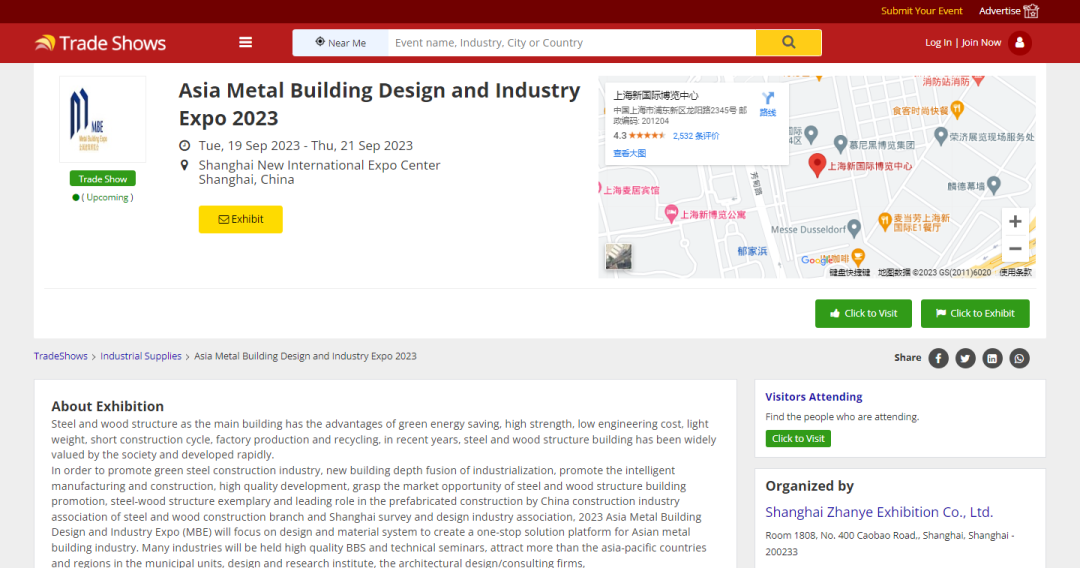Open the street view thumbnail on map

click(x=619, y=257)
